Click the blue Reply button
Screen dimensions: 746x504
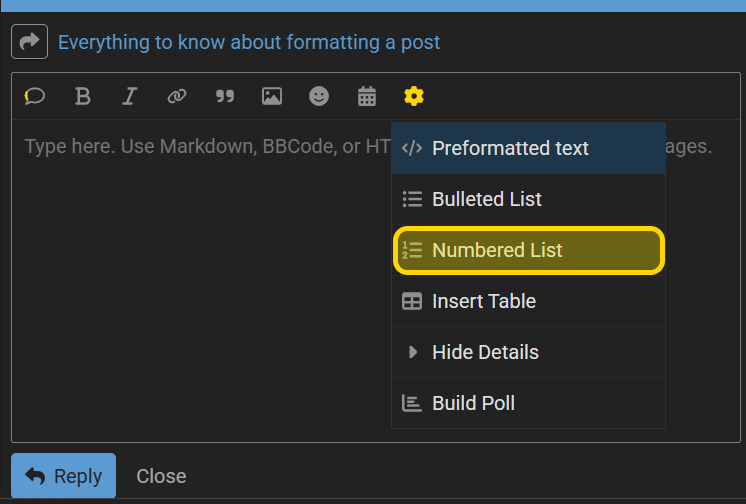click(63, 475)
